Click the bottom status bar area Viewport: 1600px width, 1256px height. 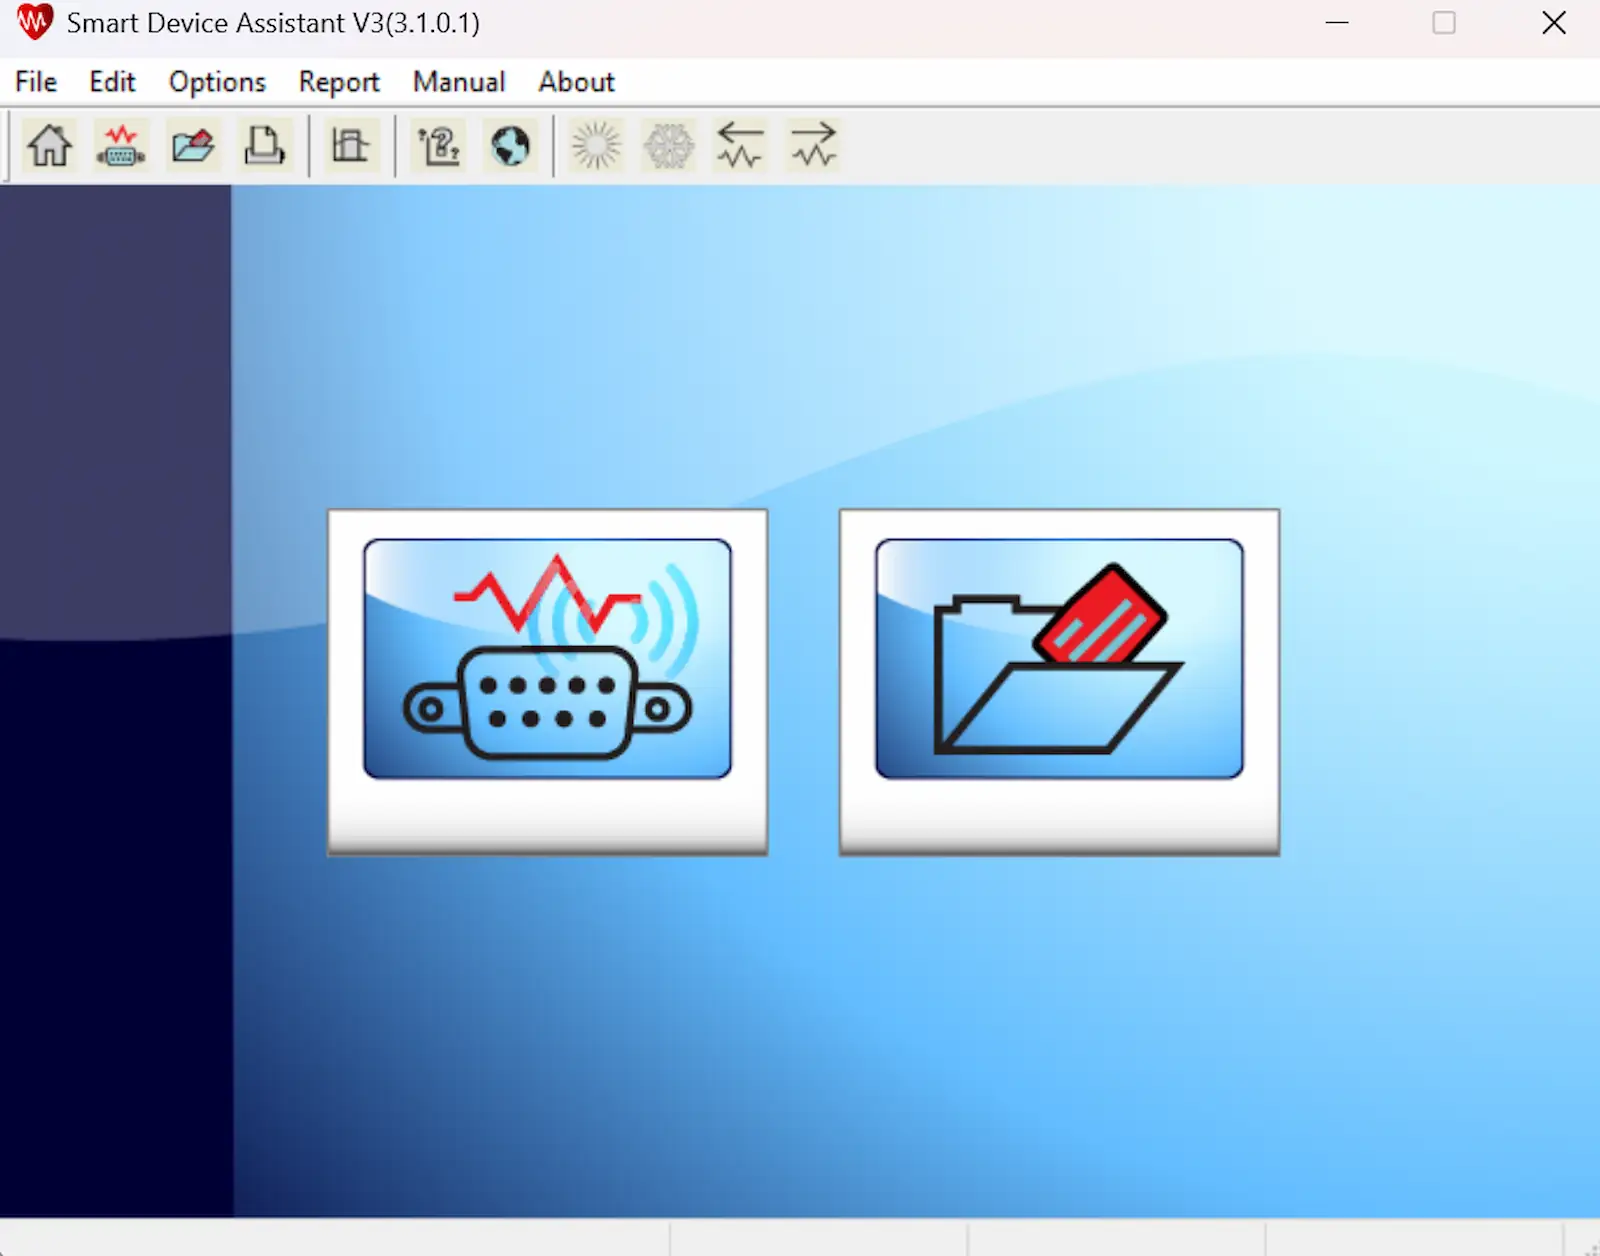pyautogui.click(x=800, y=1240)
